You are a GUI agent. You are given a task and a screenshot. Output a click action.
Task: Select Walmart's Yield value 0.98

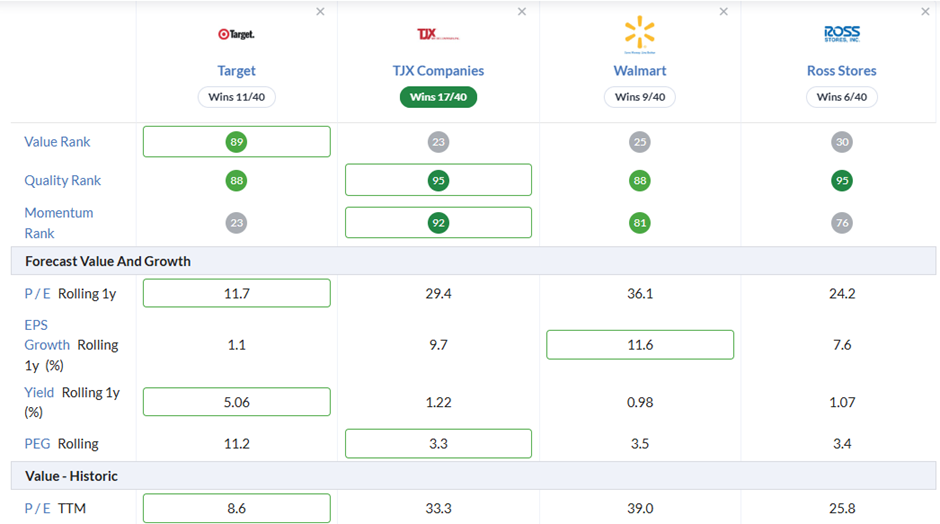tap(640, 402)
